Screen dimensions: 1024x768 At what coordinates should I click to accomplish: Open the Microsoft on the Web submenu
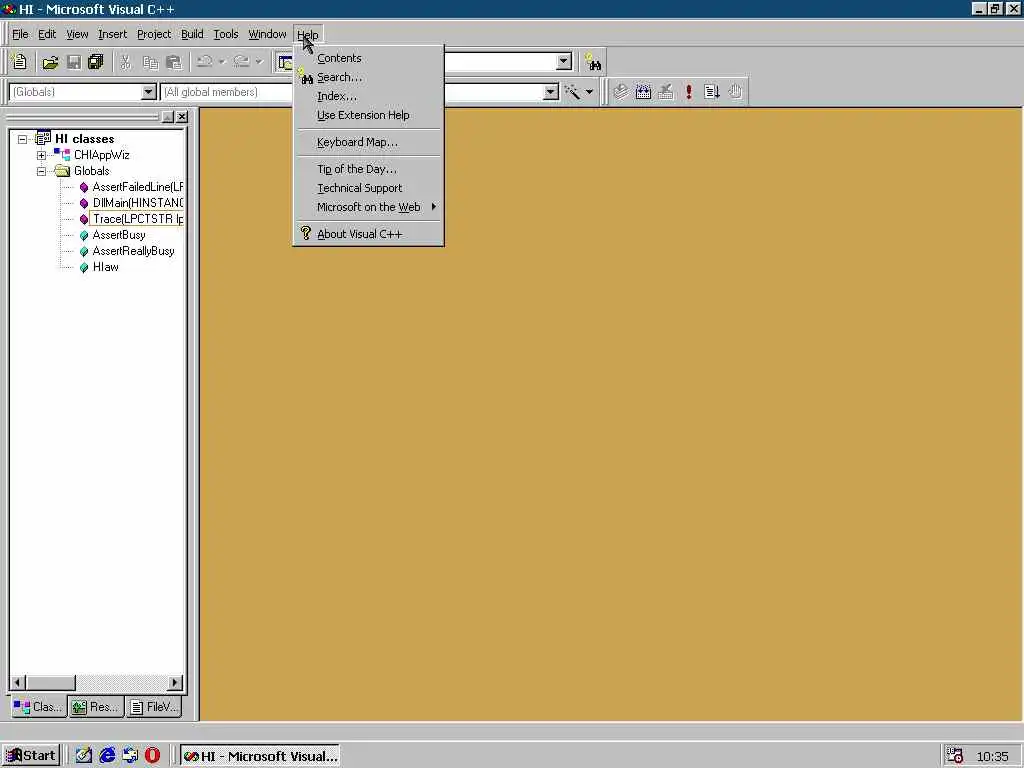point(369,207)
